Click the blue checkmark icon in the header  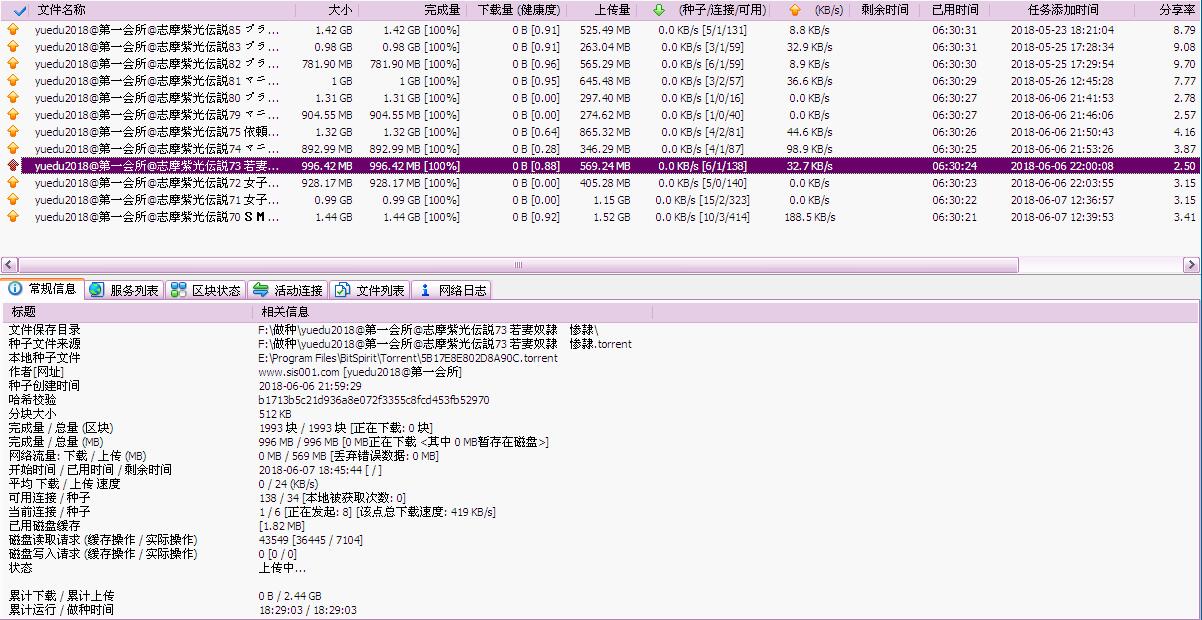pyautogui.click(x=20, y=10)
